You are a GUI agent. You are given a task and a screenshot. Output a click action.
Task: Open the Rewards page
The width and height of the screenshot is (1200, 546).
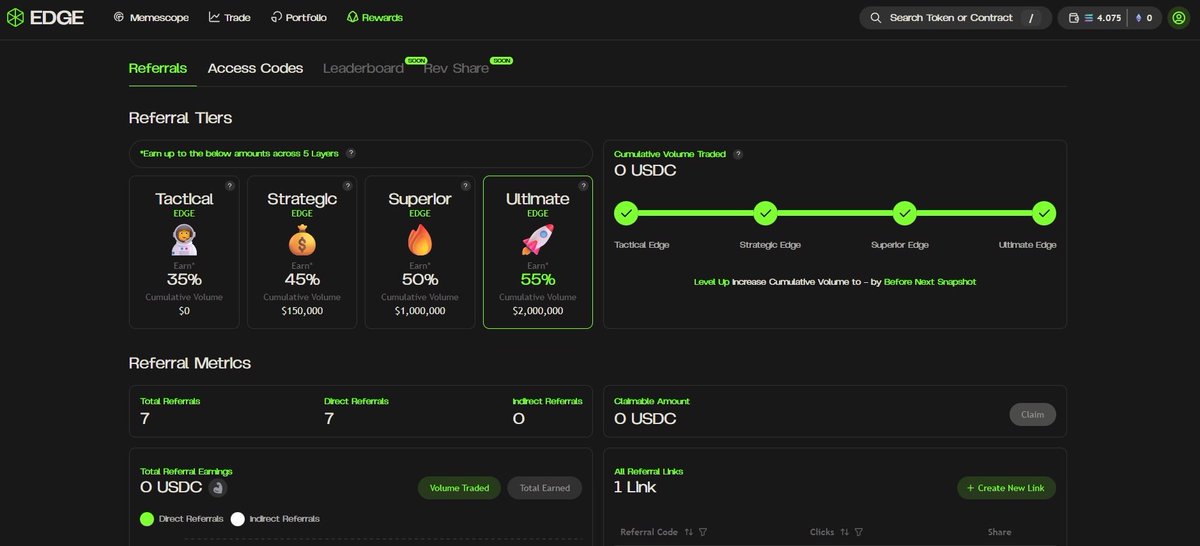pos(375,18)
